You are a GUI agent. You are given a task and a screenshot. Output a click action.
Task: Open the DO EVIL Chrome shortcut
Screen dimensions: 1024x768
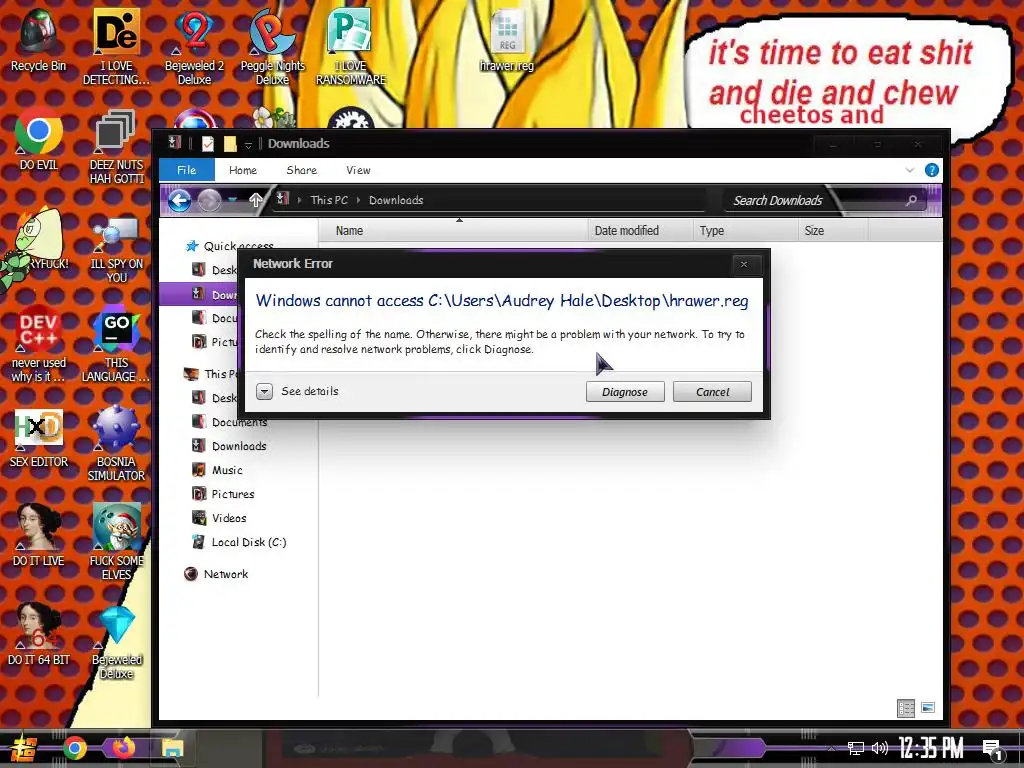[x=39, y=140]
